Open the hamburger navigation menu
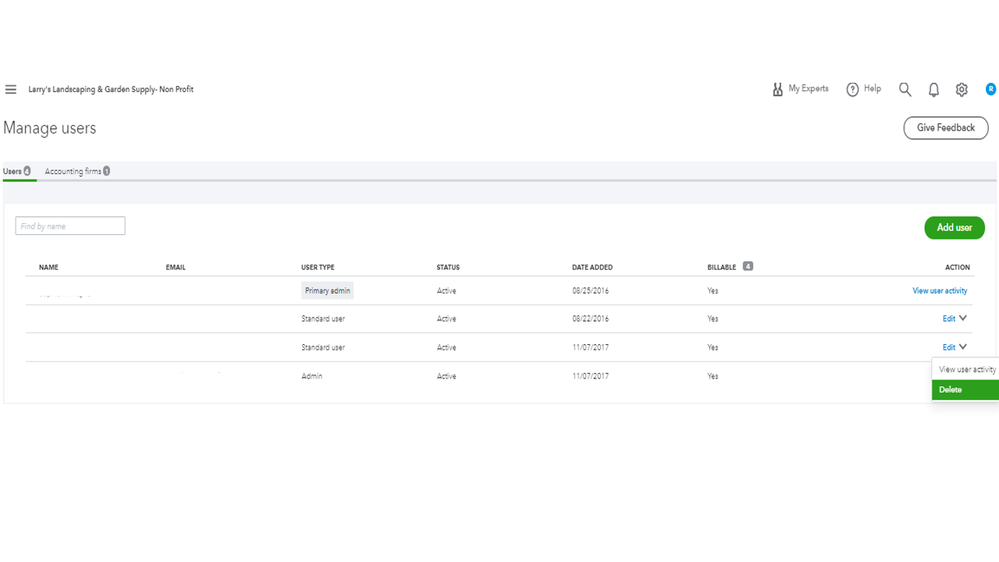This screenshot has width=999, height=562. (x=11, y=90)
